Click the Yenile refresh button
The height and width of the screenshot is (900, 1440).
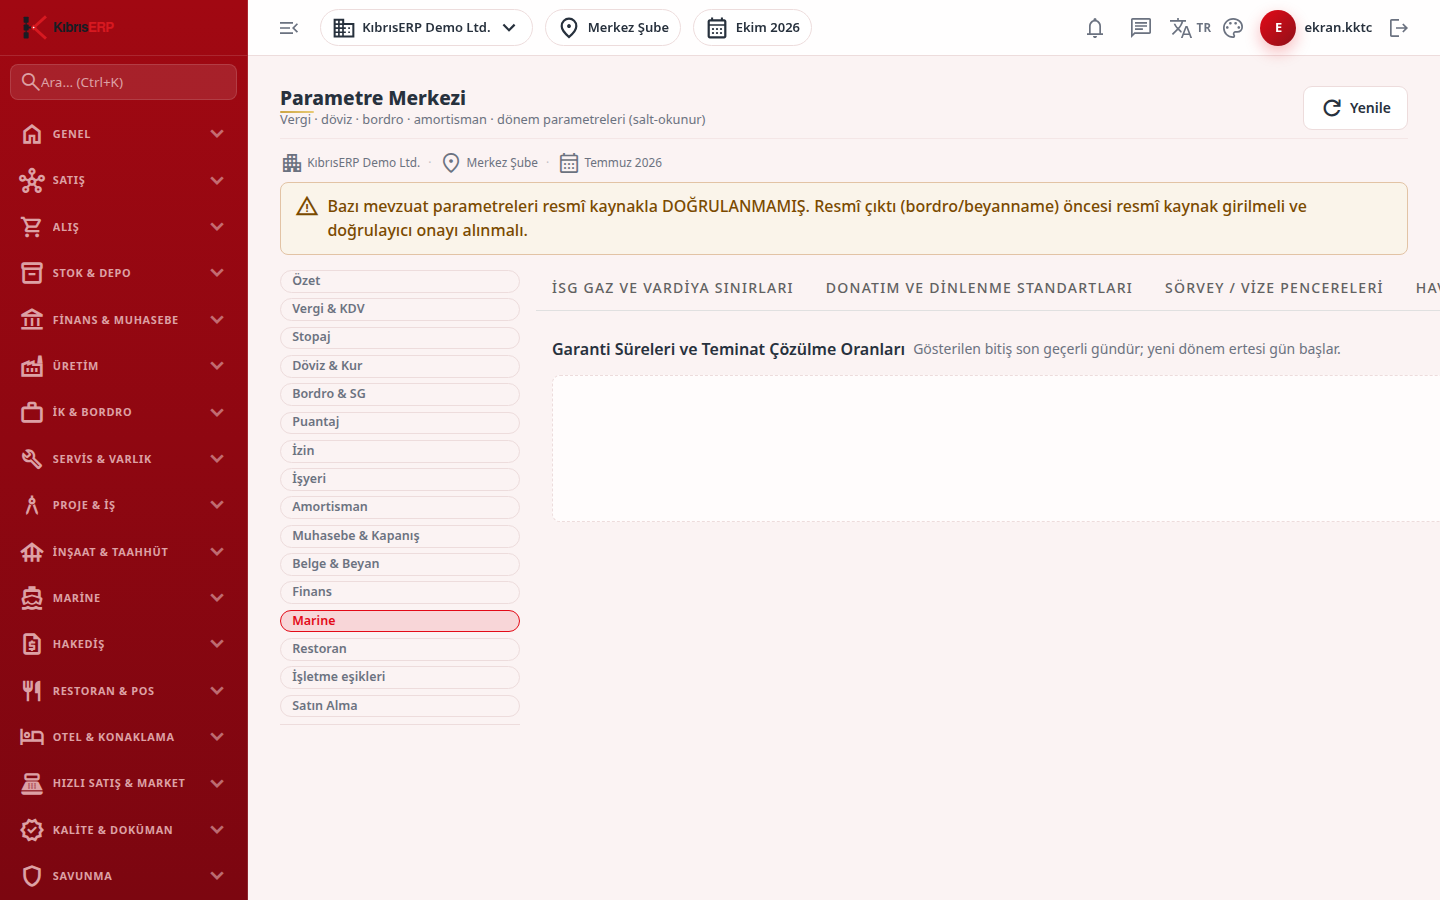1355,108
